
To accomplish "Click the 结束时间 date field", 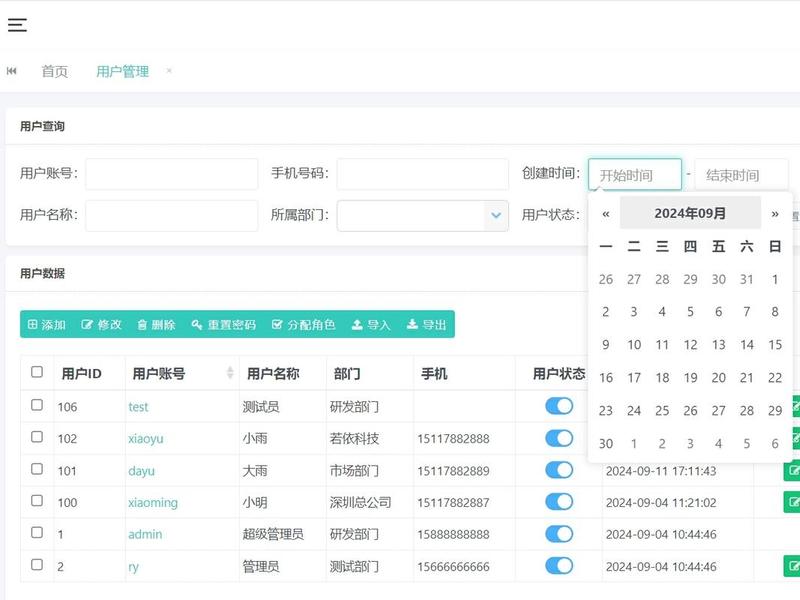I will 741,174.
